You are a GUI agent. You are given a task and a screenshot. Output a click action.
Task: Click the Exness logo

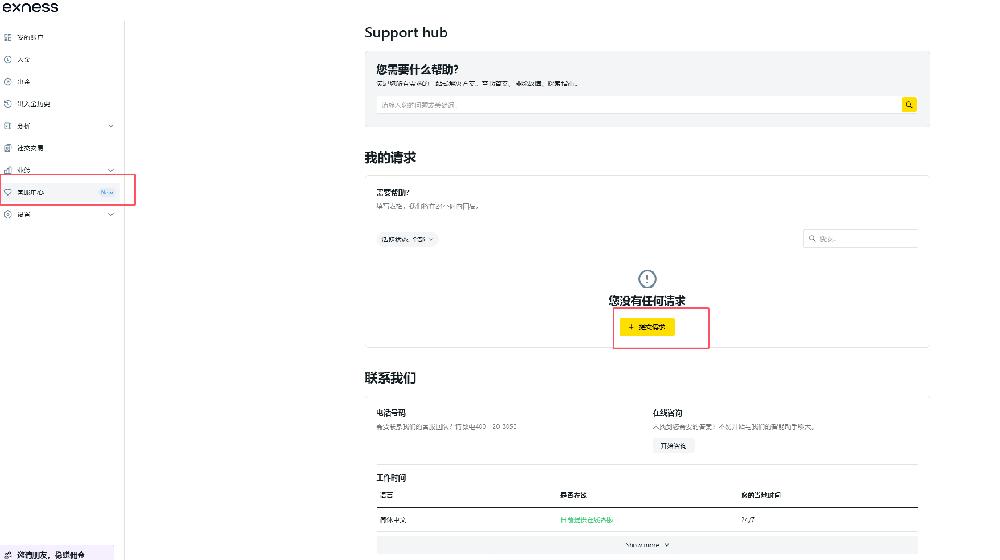click(30, 8)
